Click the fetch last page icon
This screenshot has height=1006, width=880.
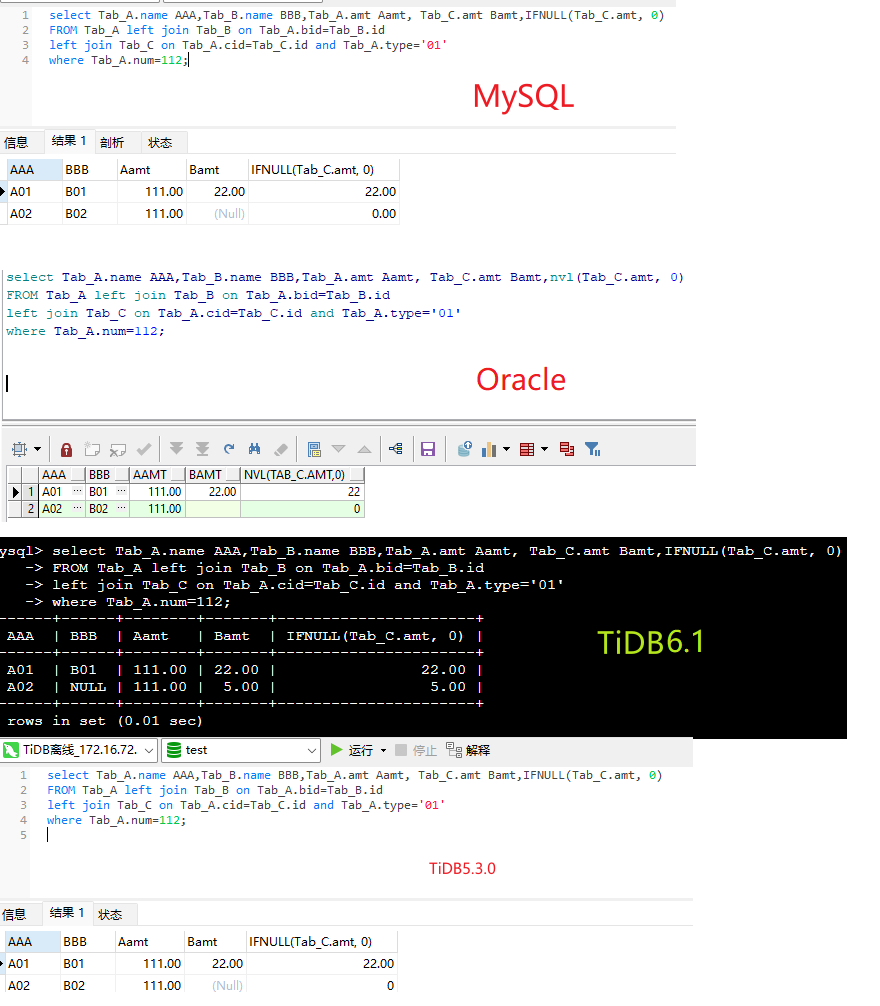click(x=203, y=448)
